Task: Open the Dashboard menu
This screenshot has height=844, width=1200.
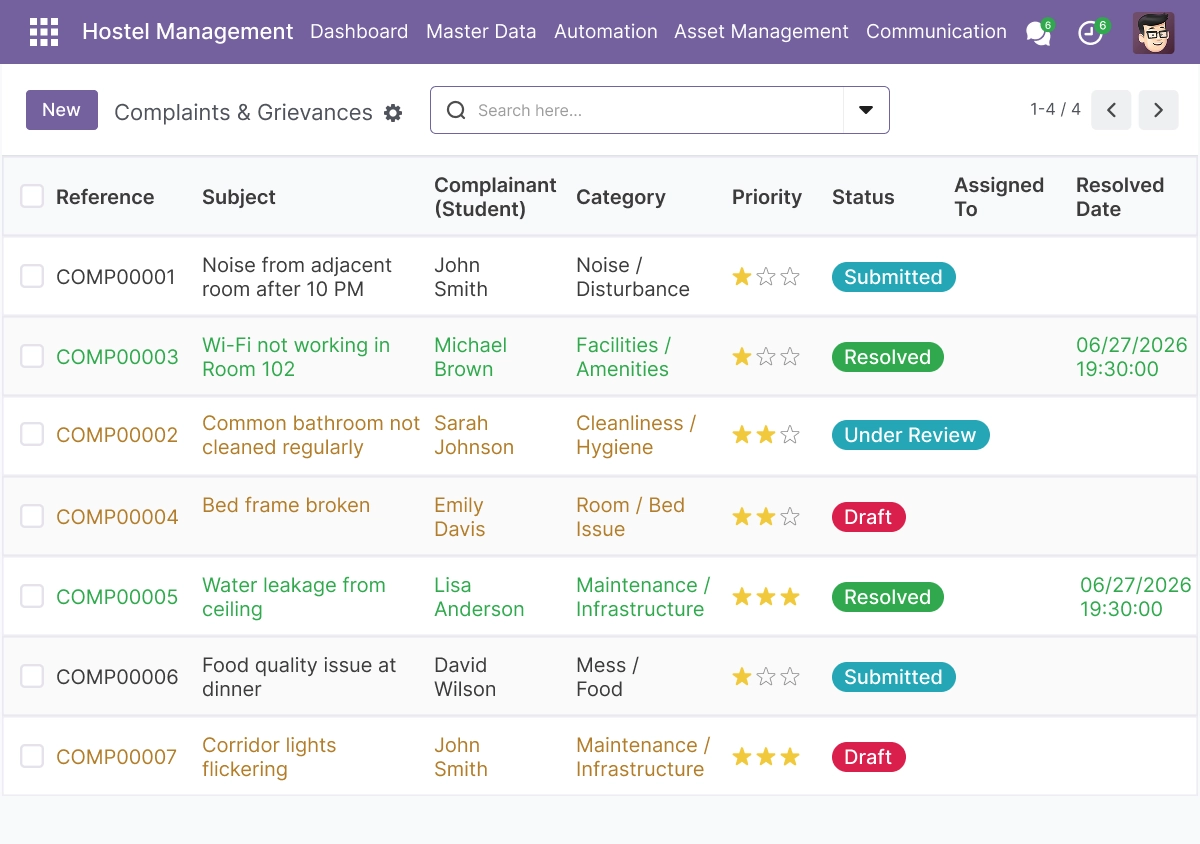Action: 359,32
